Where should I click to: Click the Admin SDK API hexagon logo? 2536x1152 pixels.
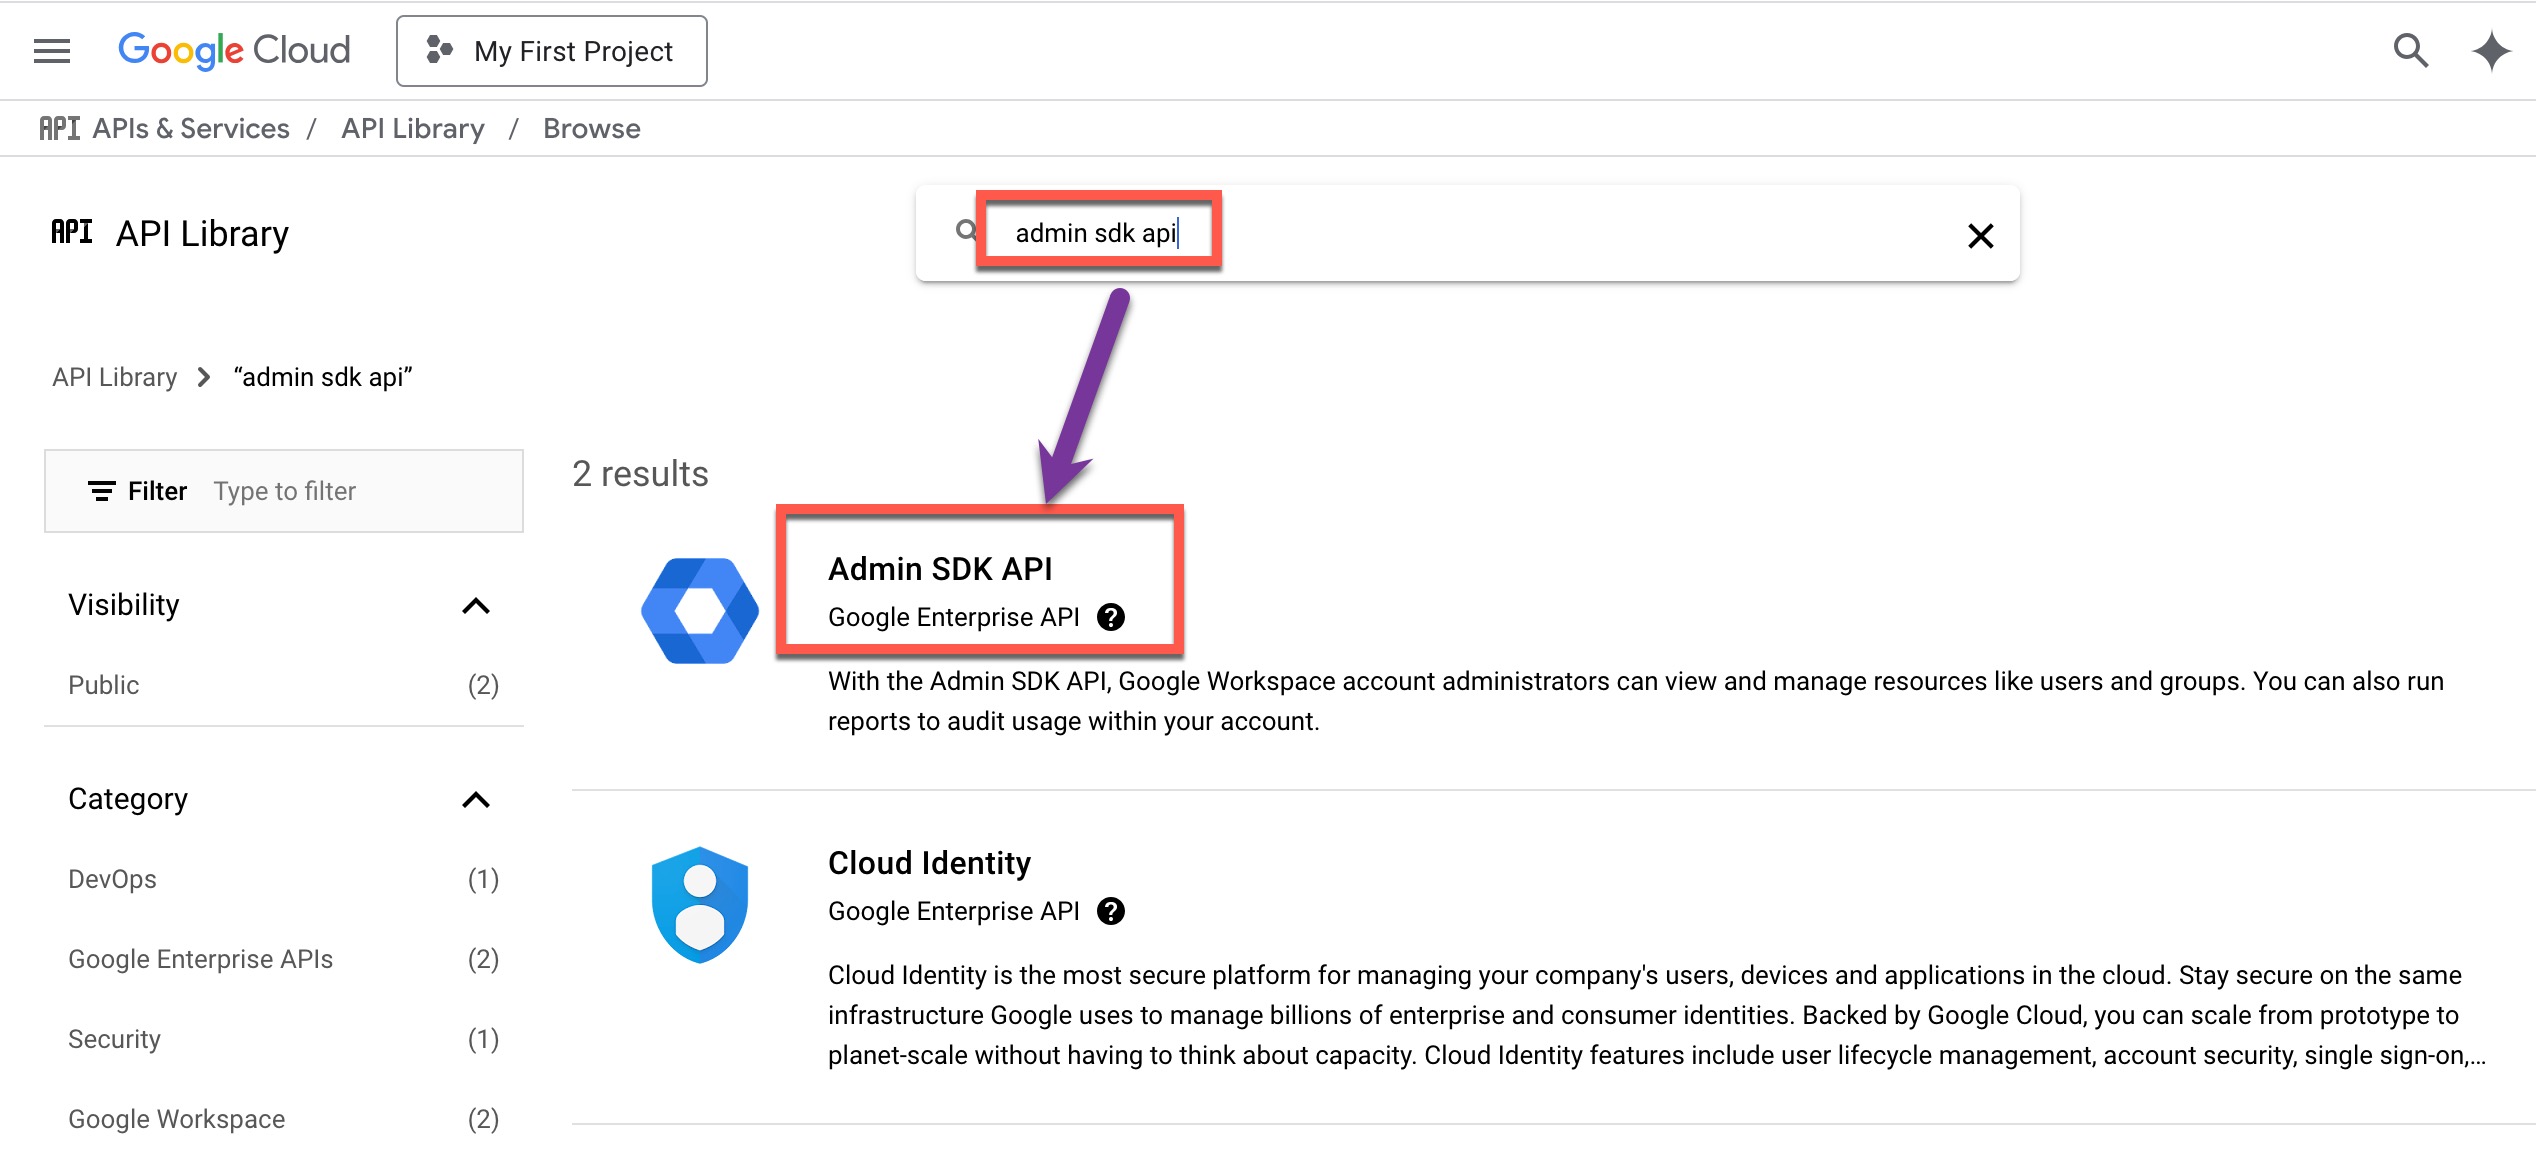(700, 611)
